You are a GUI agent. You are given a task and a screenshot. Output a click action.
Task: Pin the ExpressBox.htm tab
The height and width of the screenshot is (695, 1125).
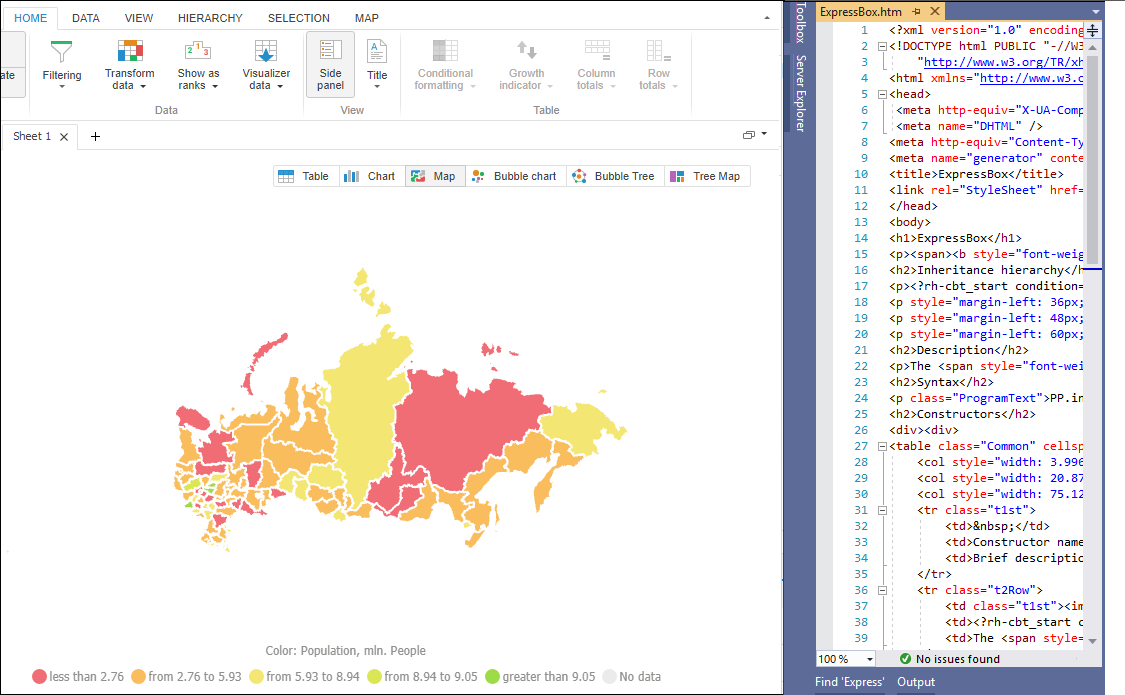pos(917,12)
